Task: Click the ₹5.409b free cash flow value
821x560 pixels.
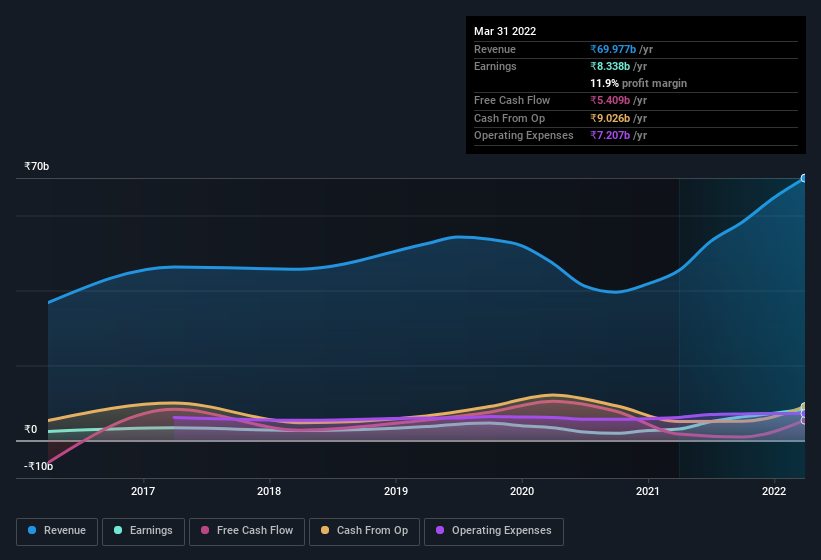Action: 610,100
